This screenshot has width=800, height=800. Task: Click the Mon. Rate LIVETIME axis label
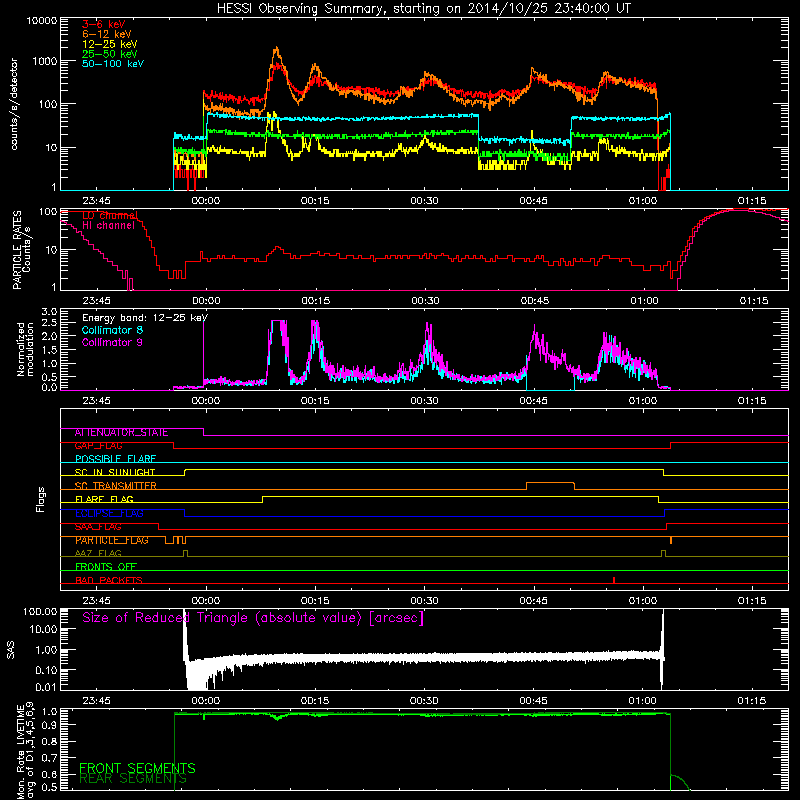point(25,751)
